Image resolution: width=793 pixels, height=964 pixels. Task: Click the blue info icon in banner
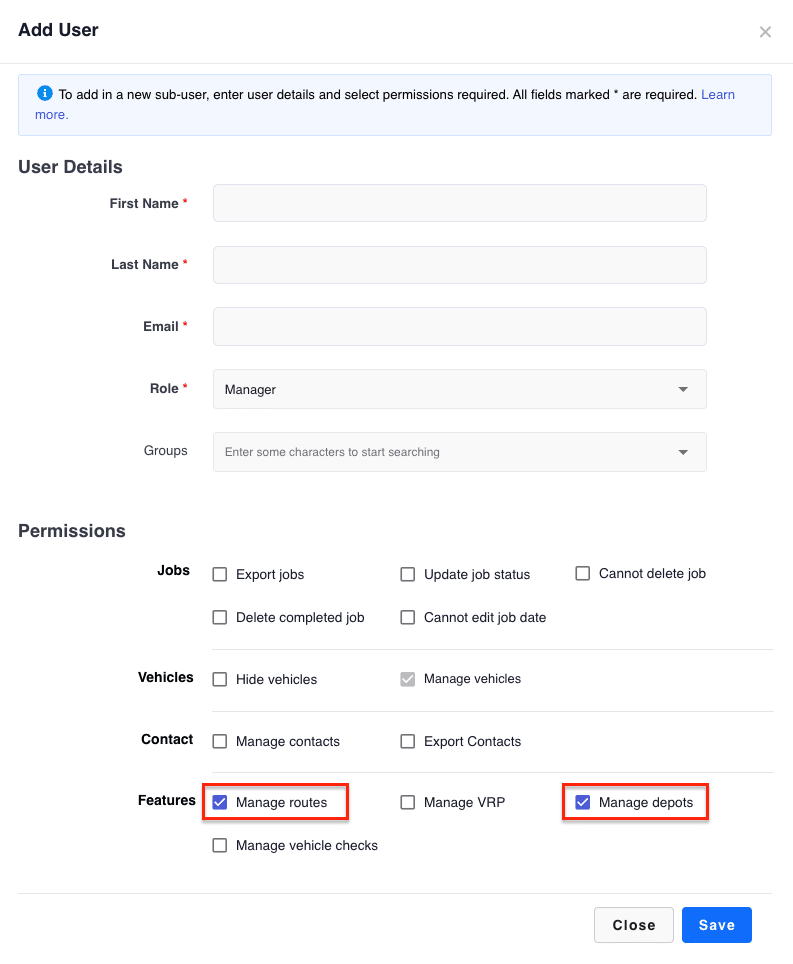point(44,94)
